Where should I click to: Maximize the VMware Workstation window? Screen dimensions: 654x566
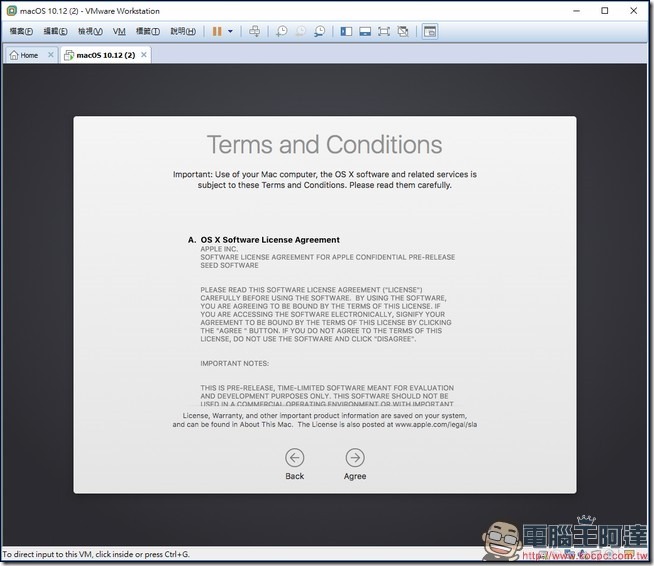(x=605, y=11)
